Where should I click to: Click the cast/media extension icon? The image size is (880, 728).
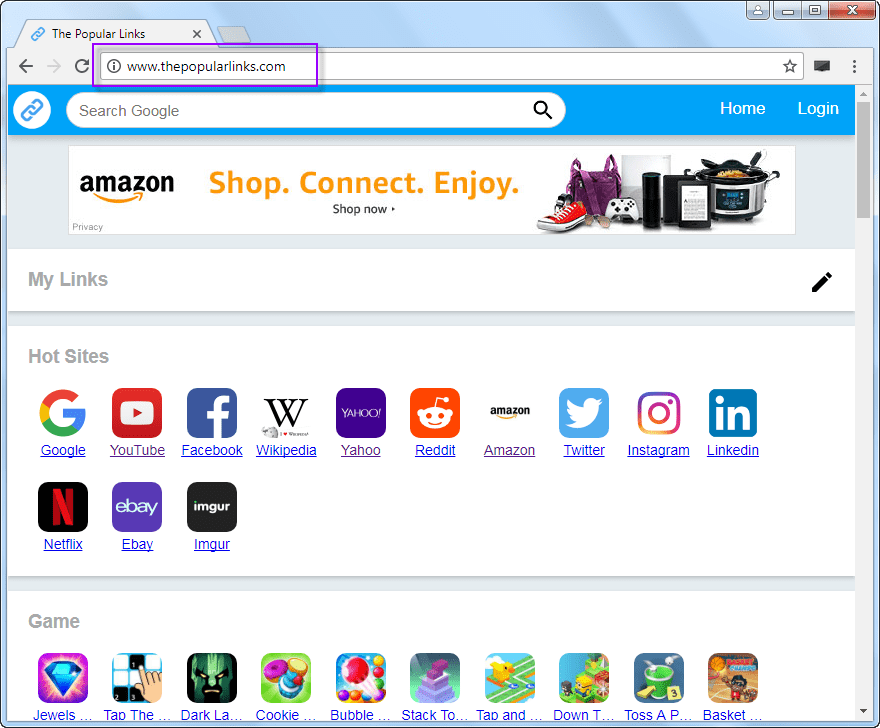pyautogui.click(x=822, y=66)
